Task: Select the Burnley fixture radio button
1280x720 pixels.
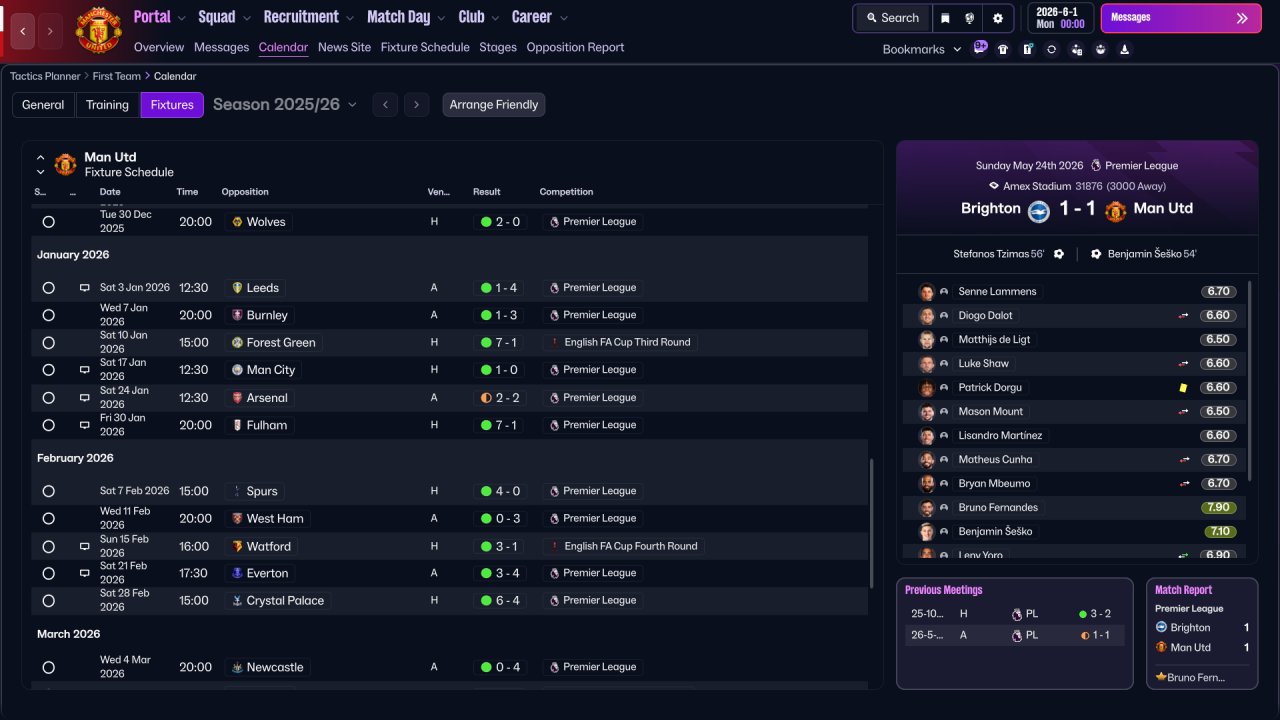Action: click(x=48, y=315)
